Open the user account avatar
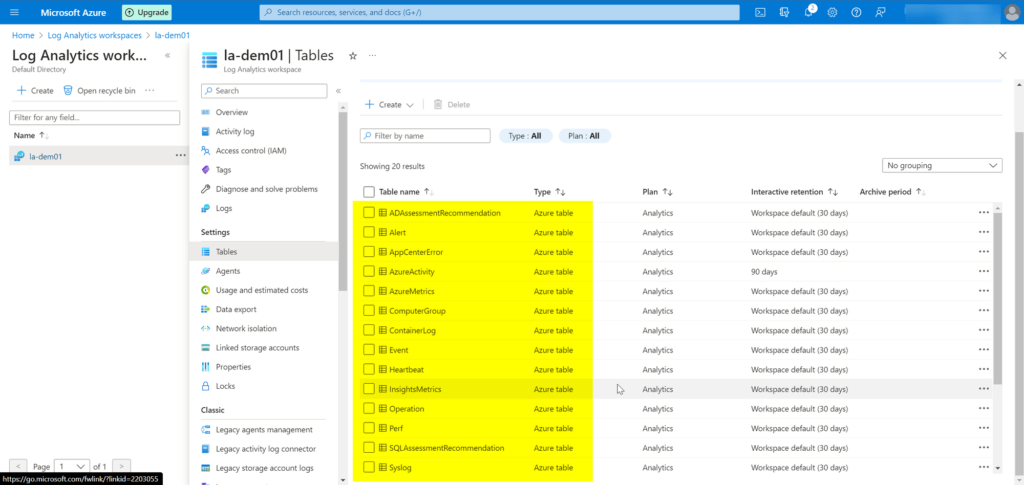1024x485 pixels. pos(1010,12)
